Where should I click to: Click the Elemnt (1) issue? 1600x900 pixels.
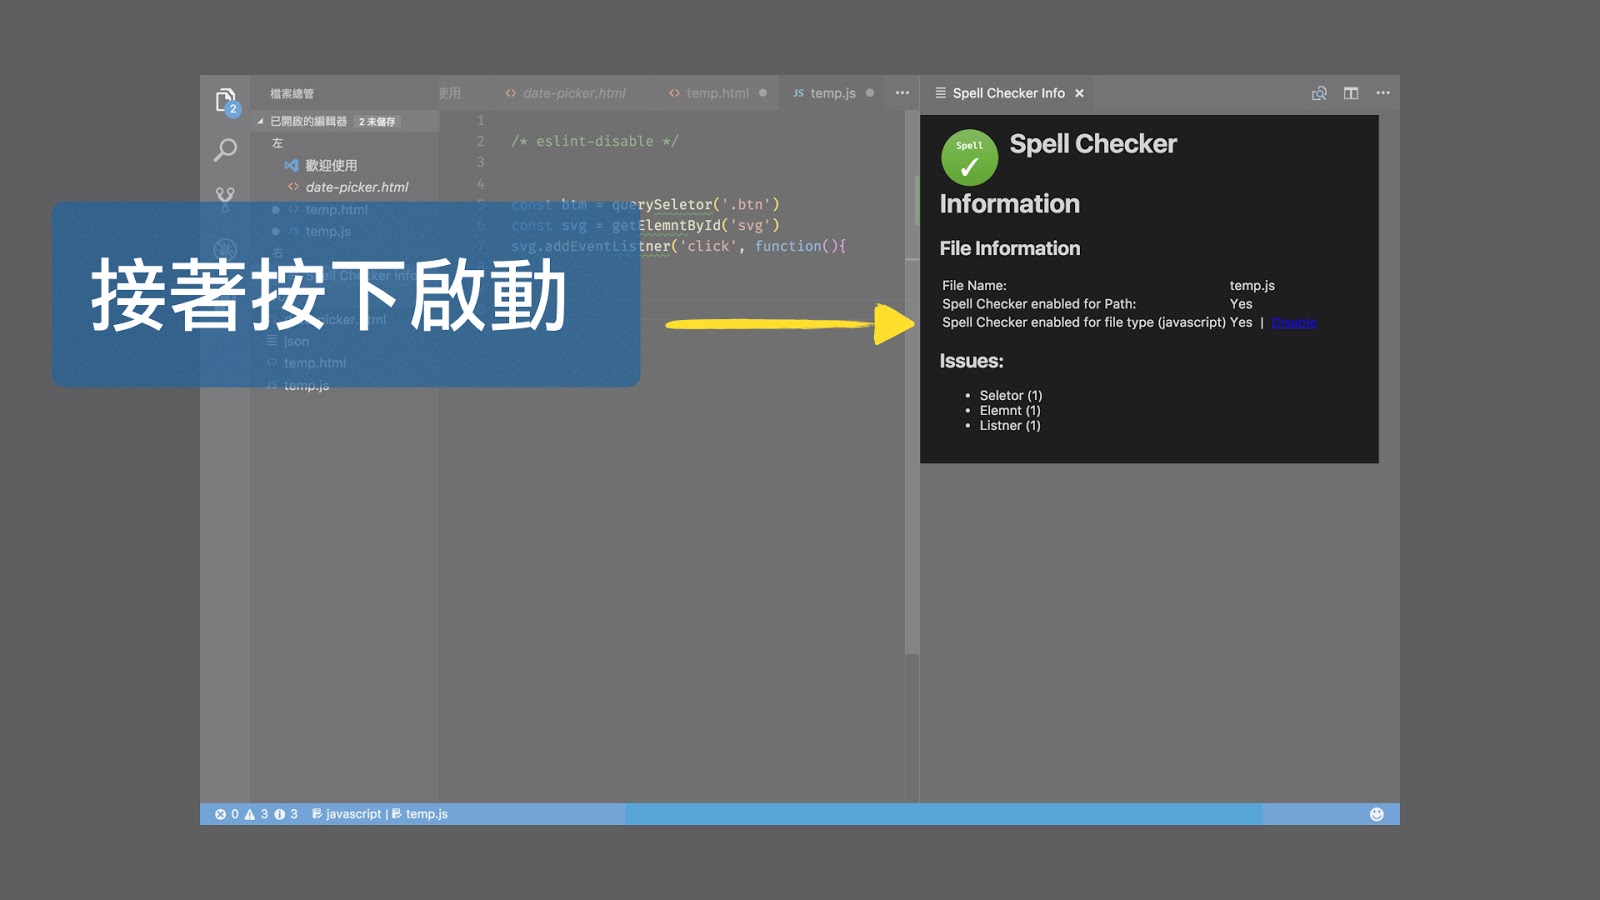point(1009,410)
